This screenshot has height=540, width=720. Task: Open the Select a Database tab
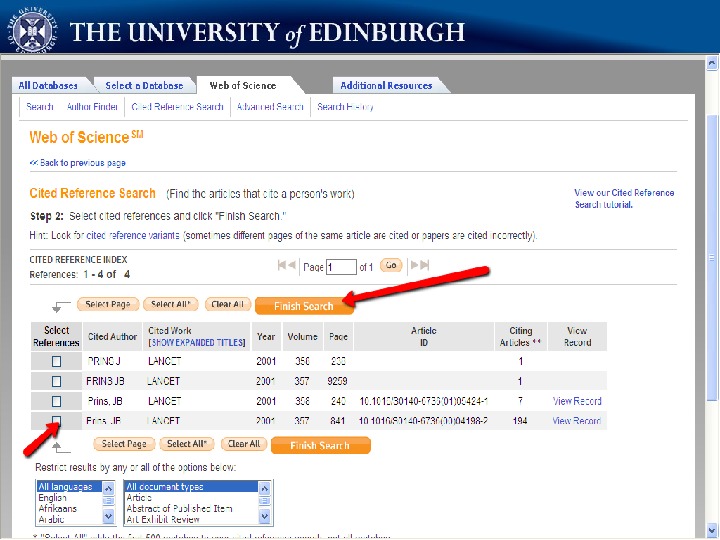click(x=144, y=85)
